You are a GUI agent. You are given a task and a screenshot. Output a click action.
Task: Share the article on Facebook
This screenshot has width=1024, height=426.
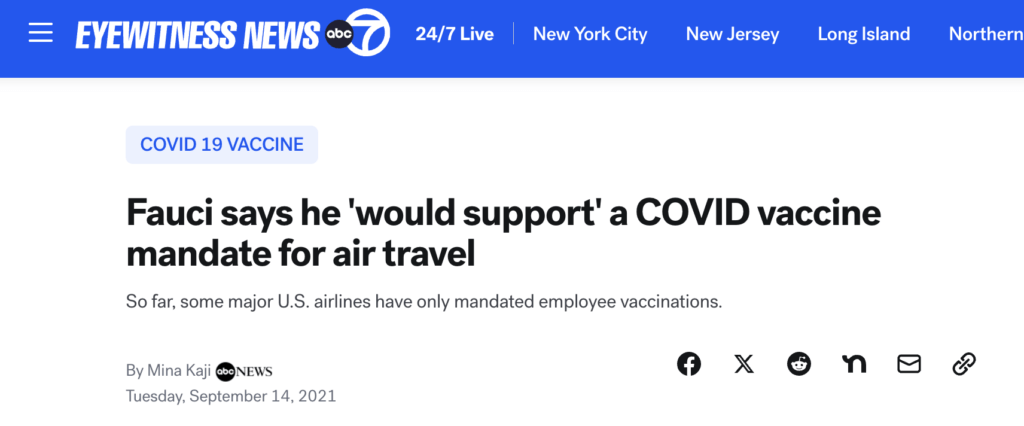(689, 364)
